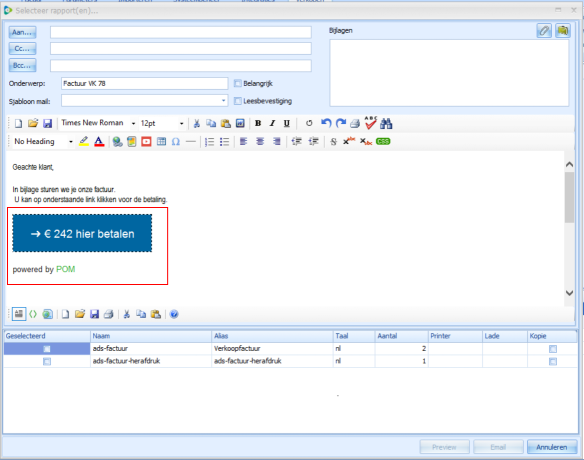Apply subscript formatting
Screen dimensions: 584x460
tap(366, 142)
